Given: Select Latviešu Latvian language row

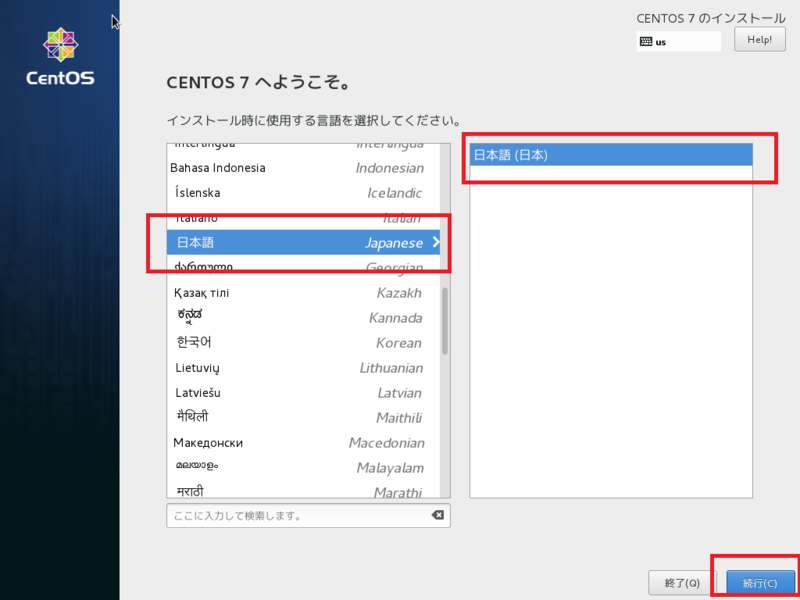Looking at the screenshot, I should point(304,393).
